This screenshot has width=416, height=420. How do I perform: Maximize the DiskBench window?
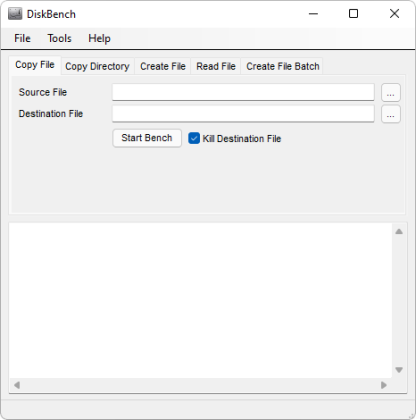click(x=353, y=14)
